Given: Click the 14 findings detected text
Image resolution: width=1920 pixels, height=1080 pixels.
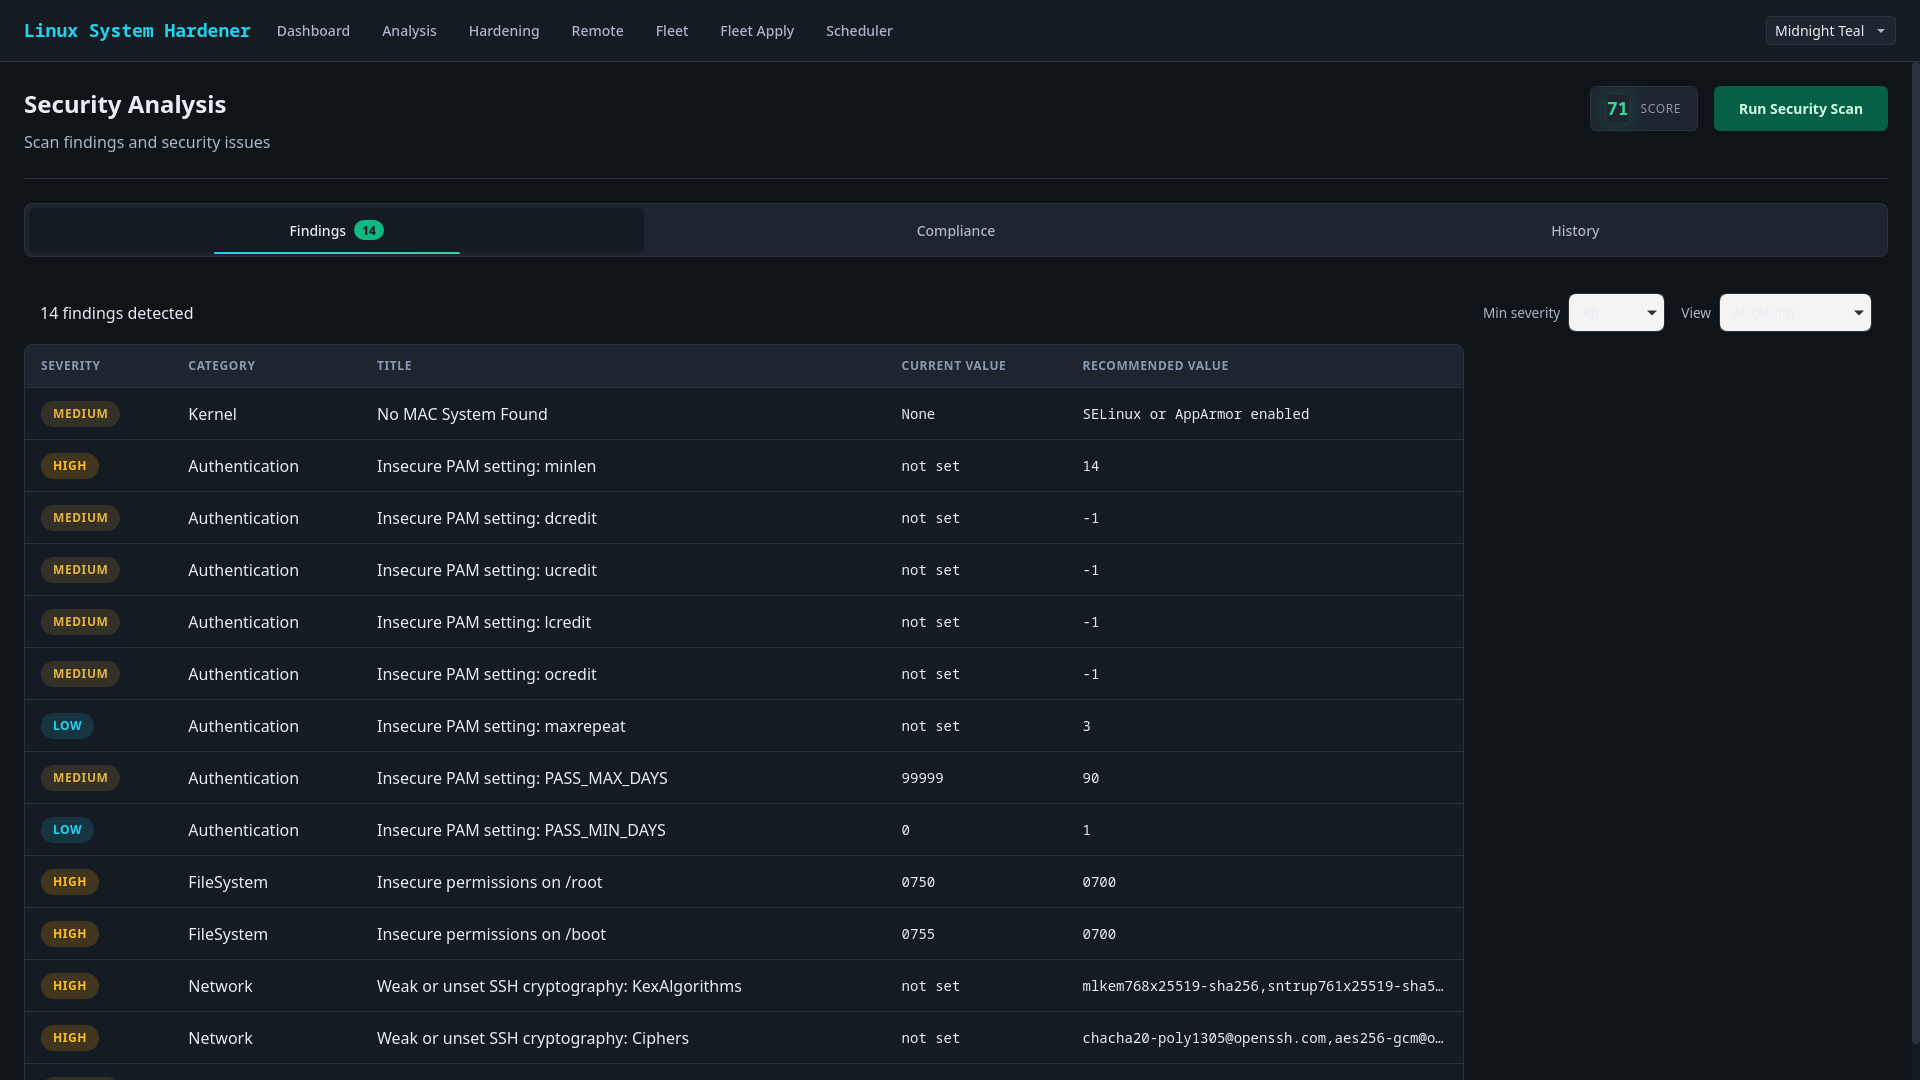Looking at the screenshot, I should (x=117, y=313).
